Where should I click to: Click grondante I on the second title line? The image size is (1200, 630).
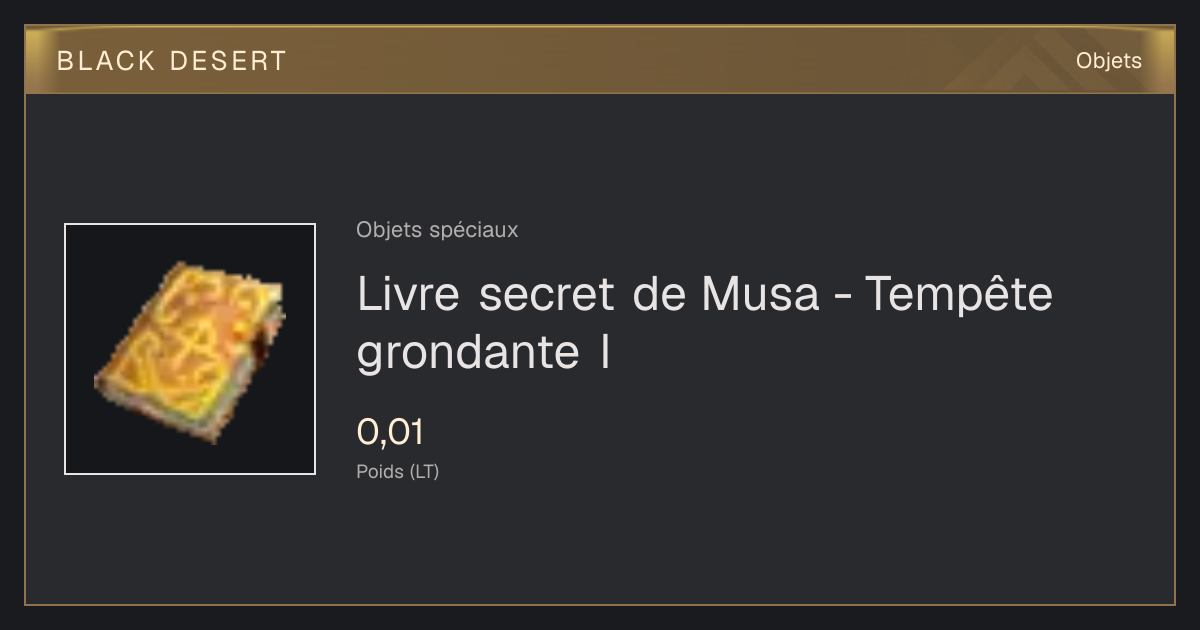[x=483, y=354]
